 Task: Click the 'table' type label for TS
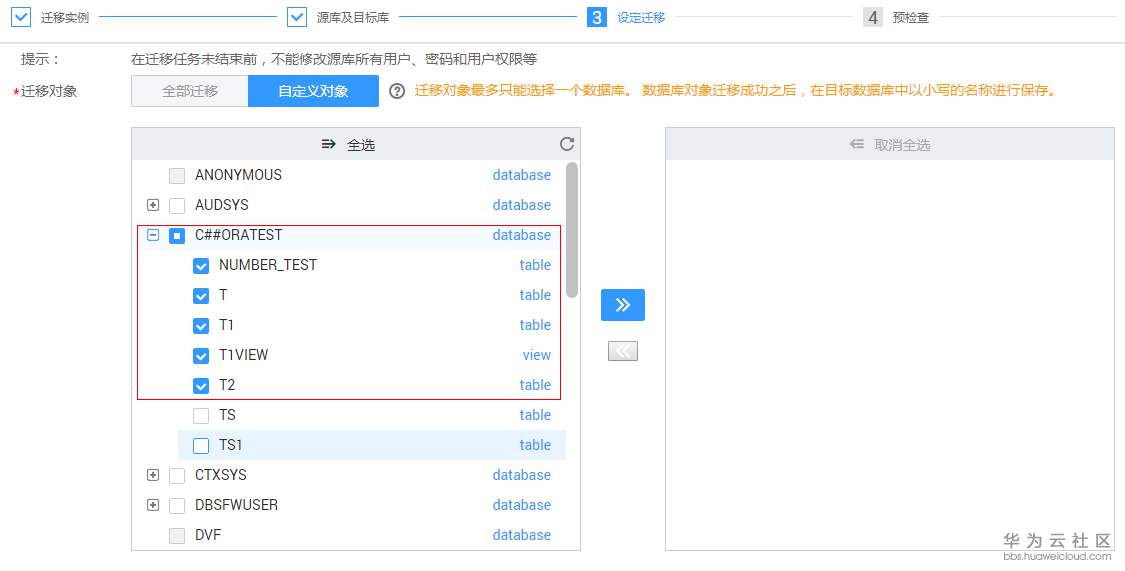pyautogui.click(x=535, y=415)
